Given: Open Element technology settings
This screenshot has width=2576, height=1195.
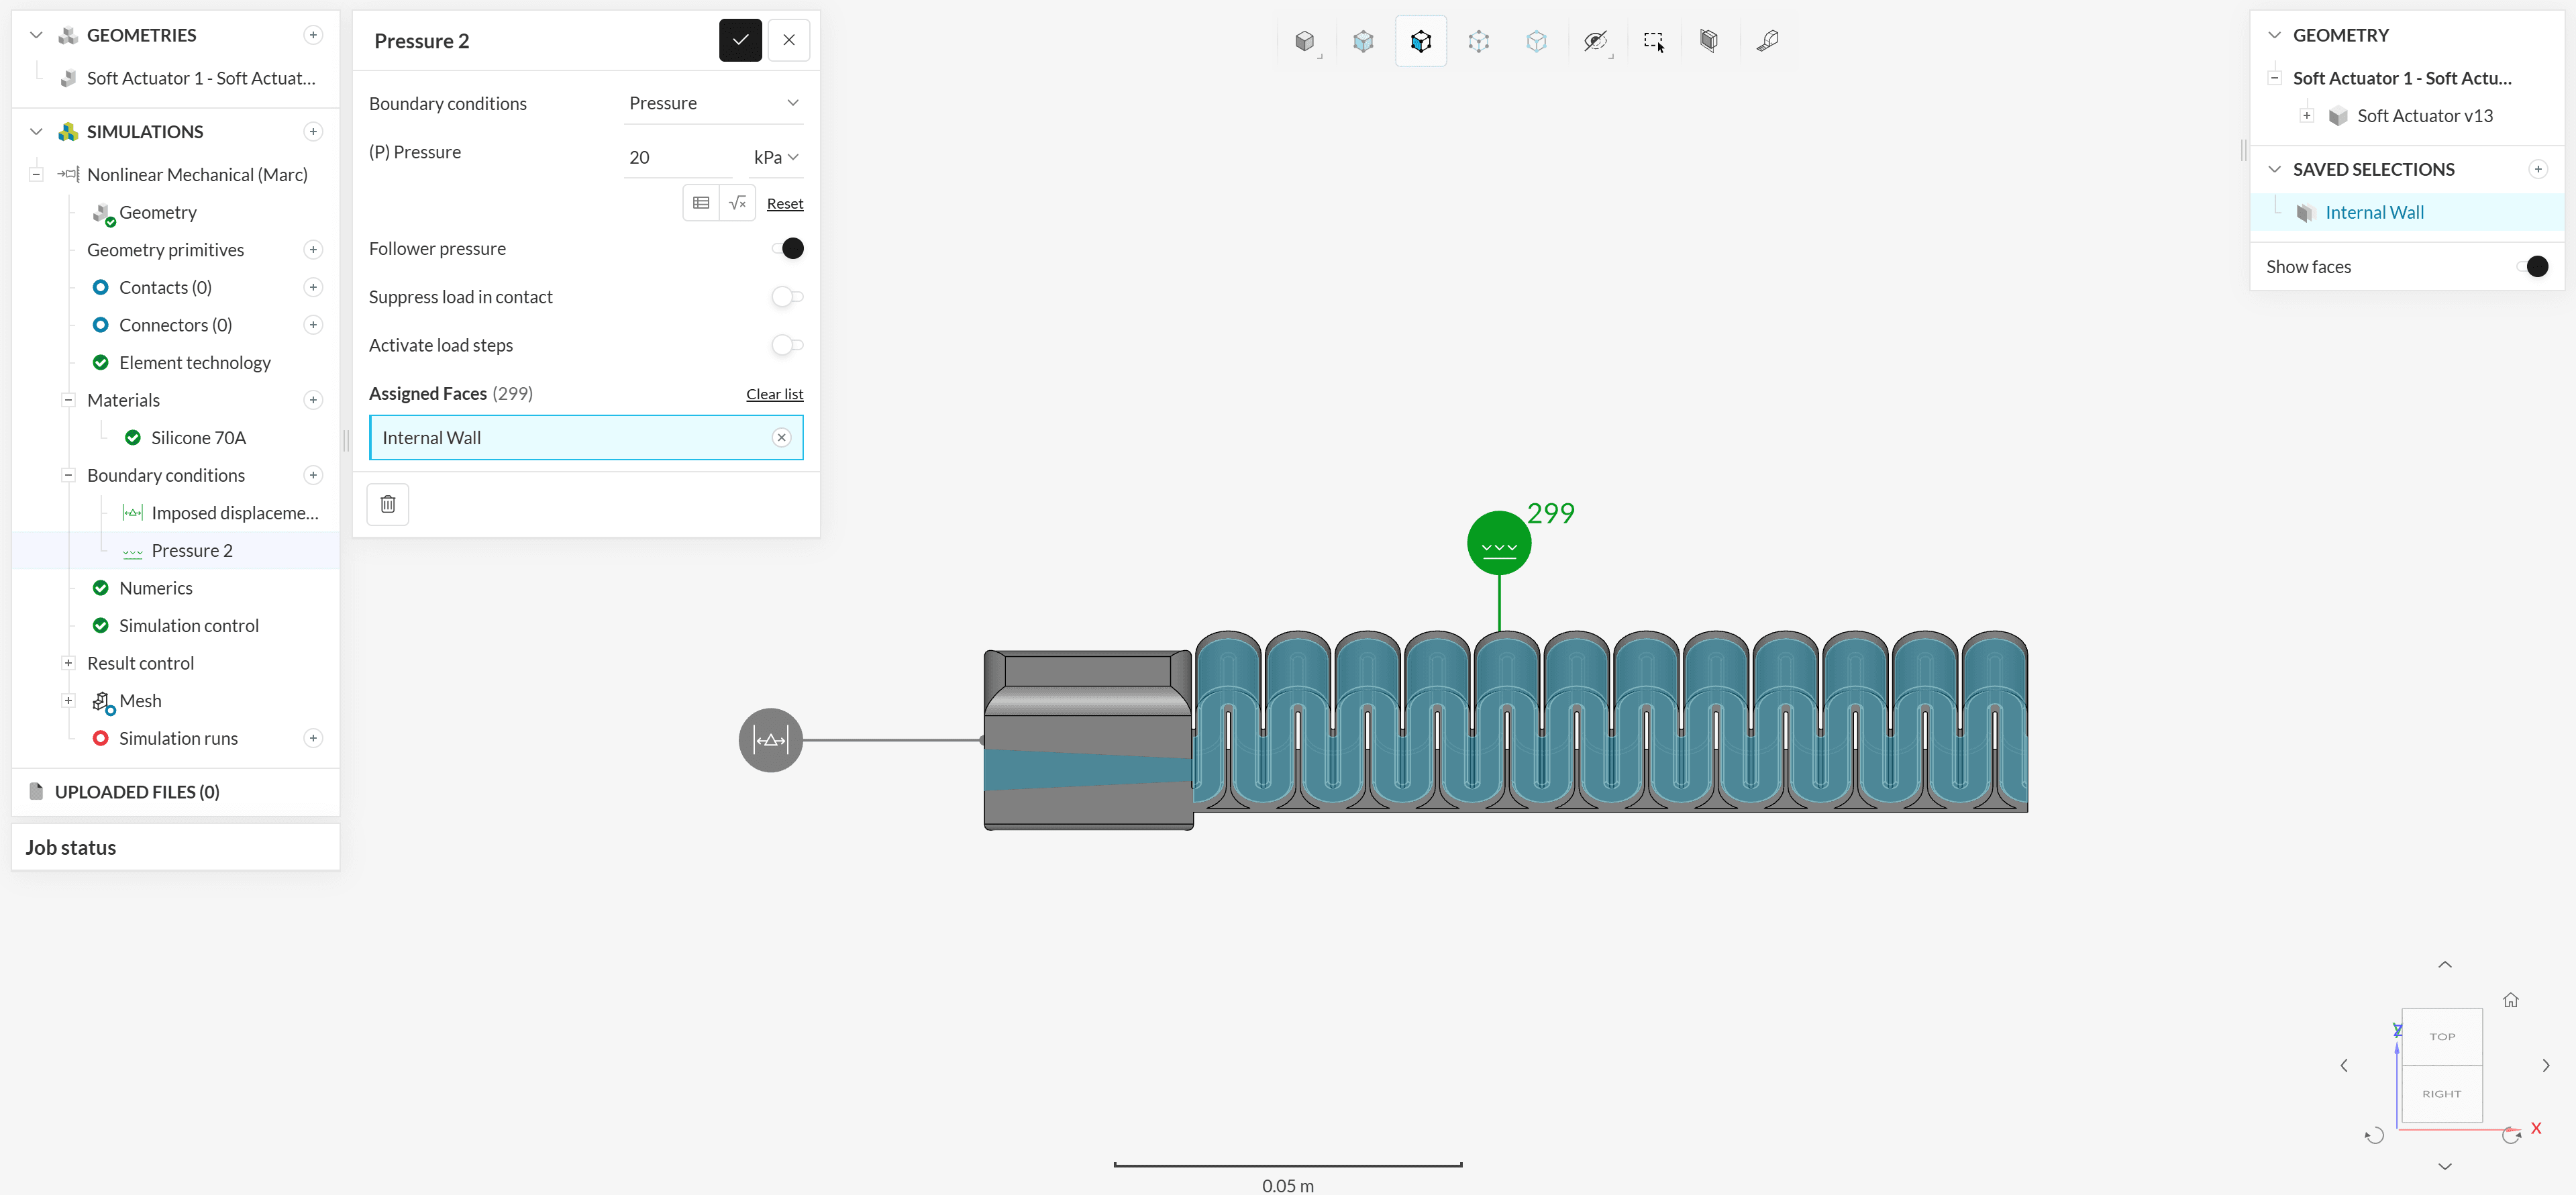Looking at the screenshot, I should pyautogui.click(x=194, y=363).
